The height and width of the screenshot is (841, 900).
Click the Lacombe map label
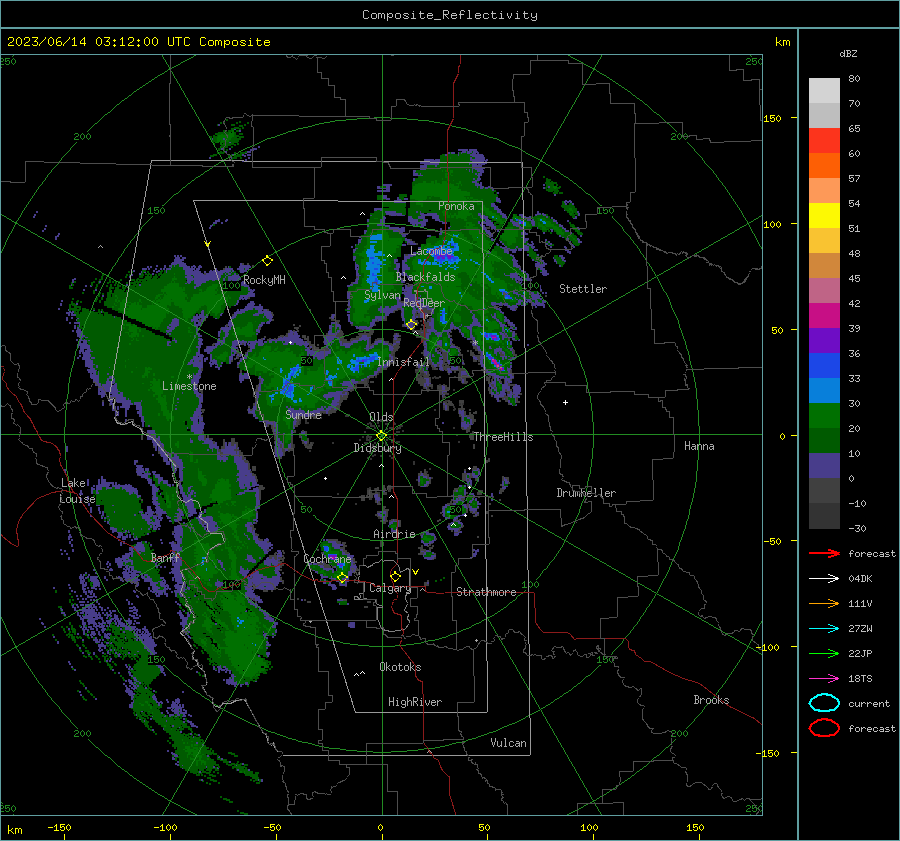click(x=431, y=251)
